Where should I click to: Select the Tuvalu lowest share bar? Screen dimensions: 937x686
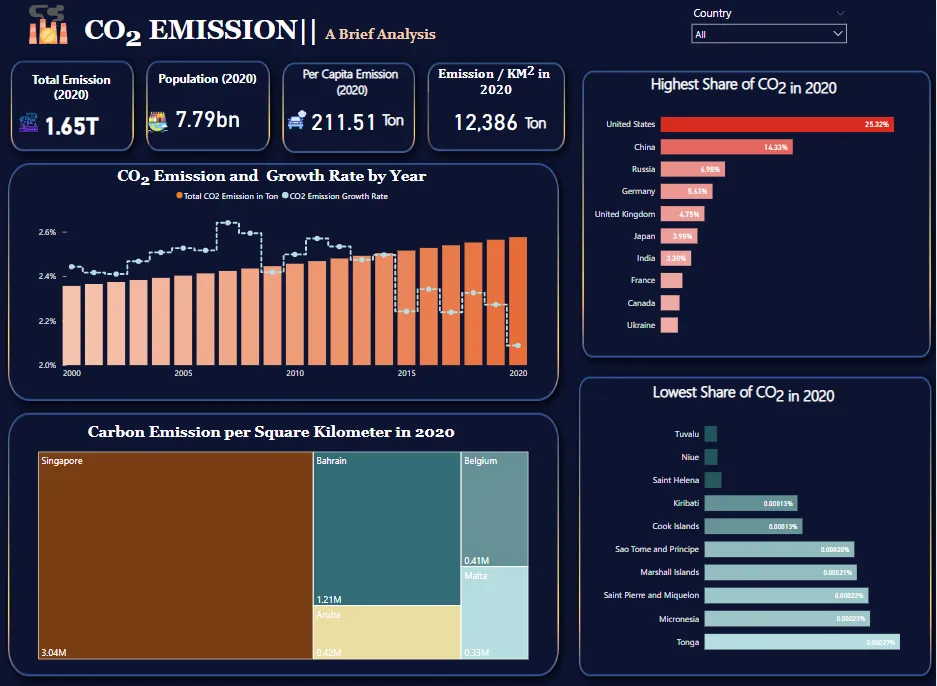click(x=711, y=434)
